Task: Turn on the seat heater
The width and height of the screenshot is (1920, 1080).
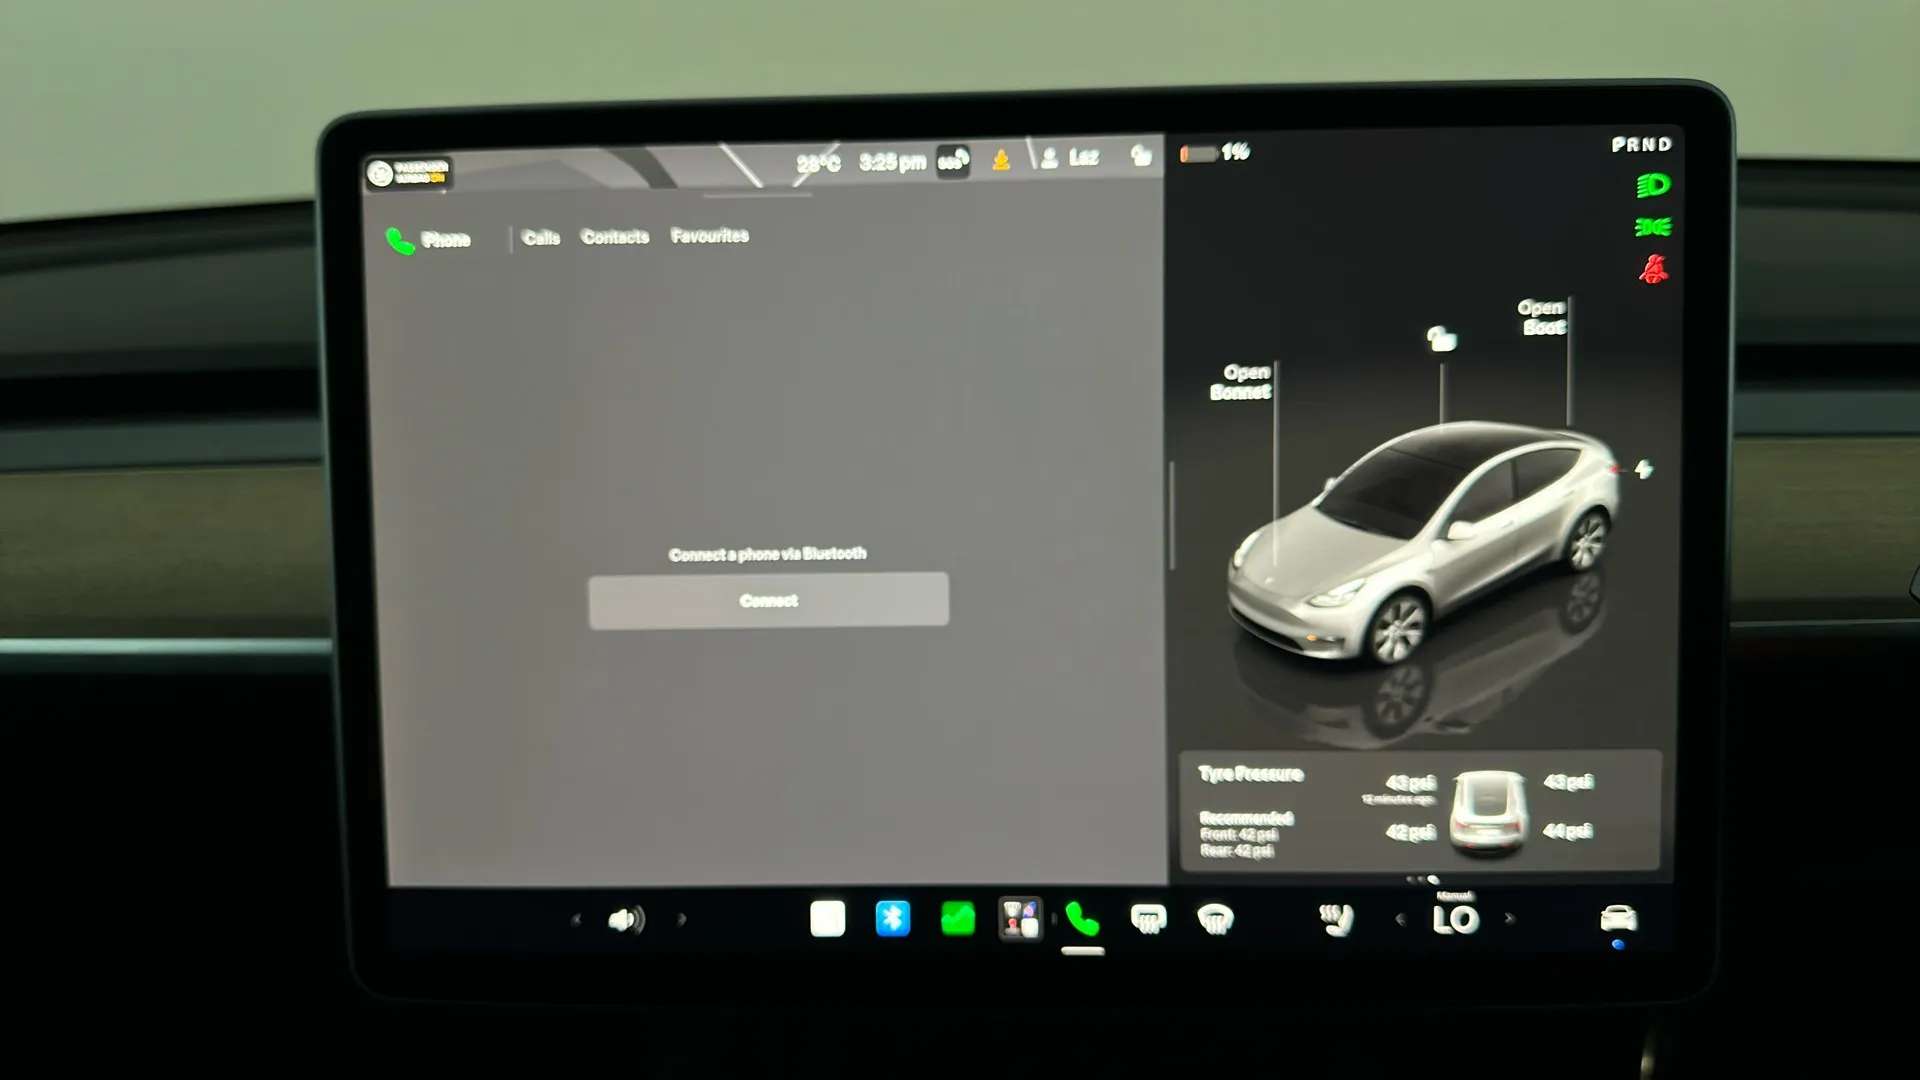Action: [x=1336, y=918]
